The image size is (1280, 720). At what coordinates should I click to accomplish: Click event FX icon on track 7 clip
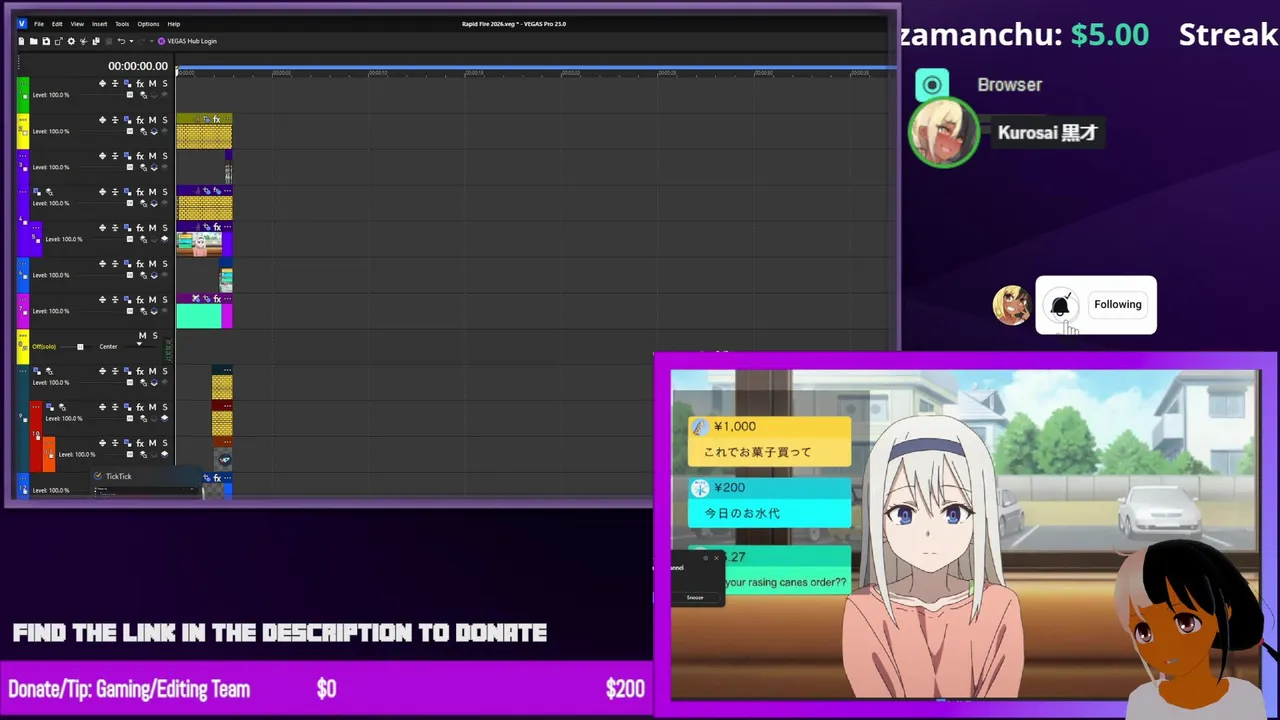pos(217,299)
